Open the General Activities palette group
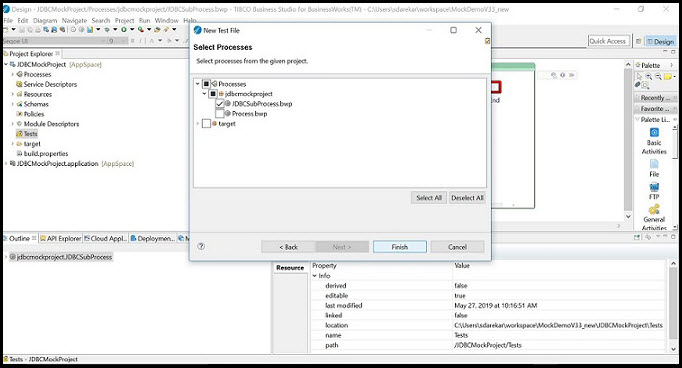The width and height of the screenshot is (682, 368). point(654,217)
